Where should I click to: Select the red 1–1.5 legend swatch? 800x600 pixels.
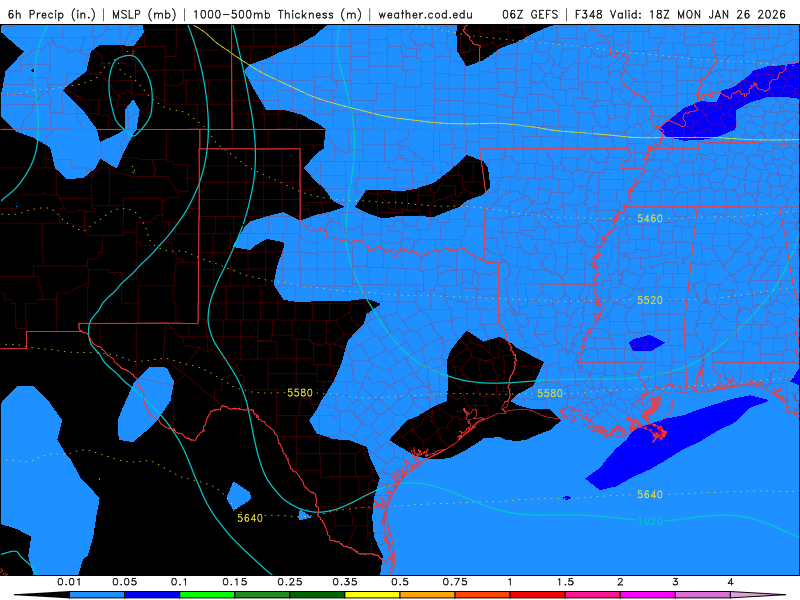coord(538,595)
